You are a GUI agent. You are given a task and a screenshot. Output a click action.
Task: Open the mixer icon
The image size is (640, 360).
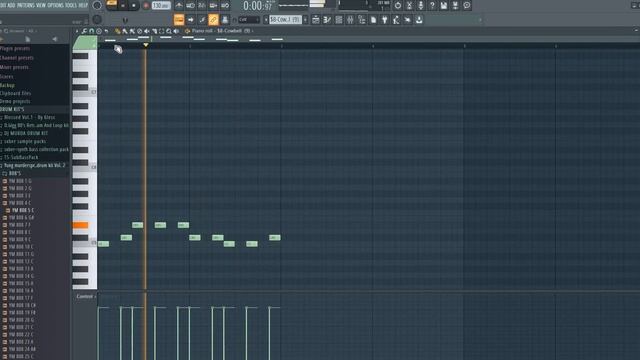coord(350,20)
